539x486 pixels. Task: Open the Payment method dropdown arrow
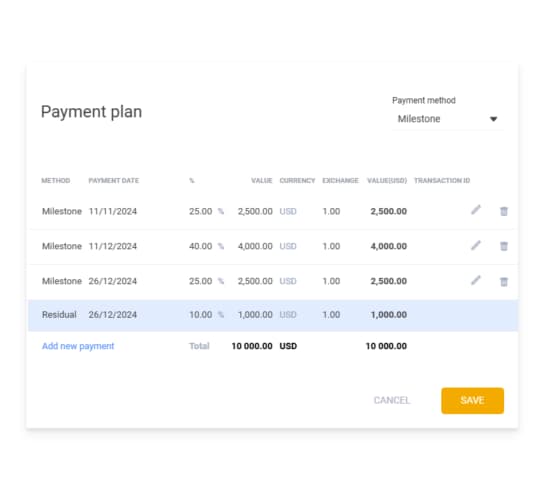(493, 119)
